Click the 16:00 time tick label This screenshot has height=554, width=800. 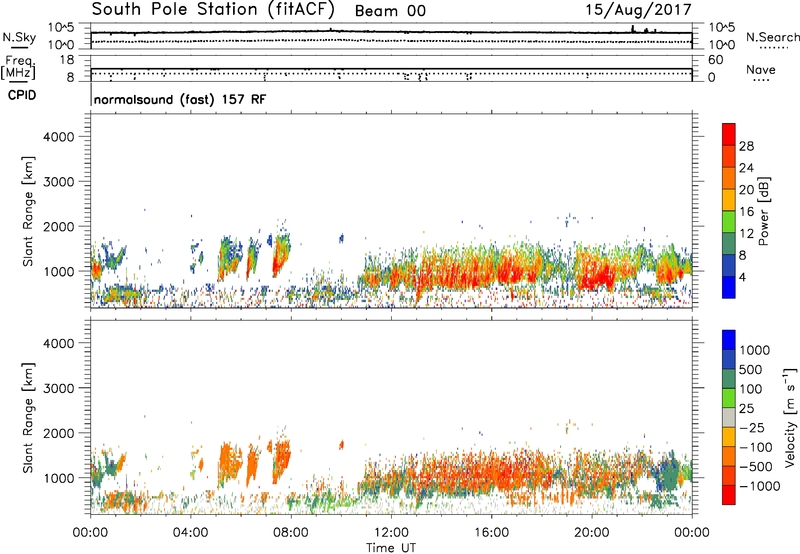pyautogui.click(x=491, y=533)
